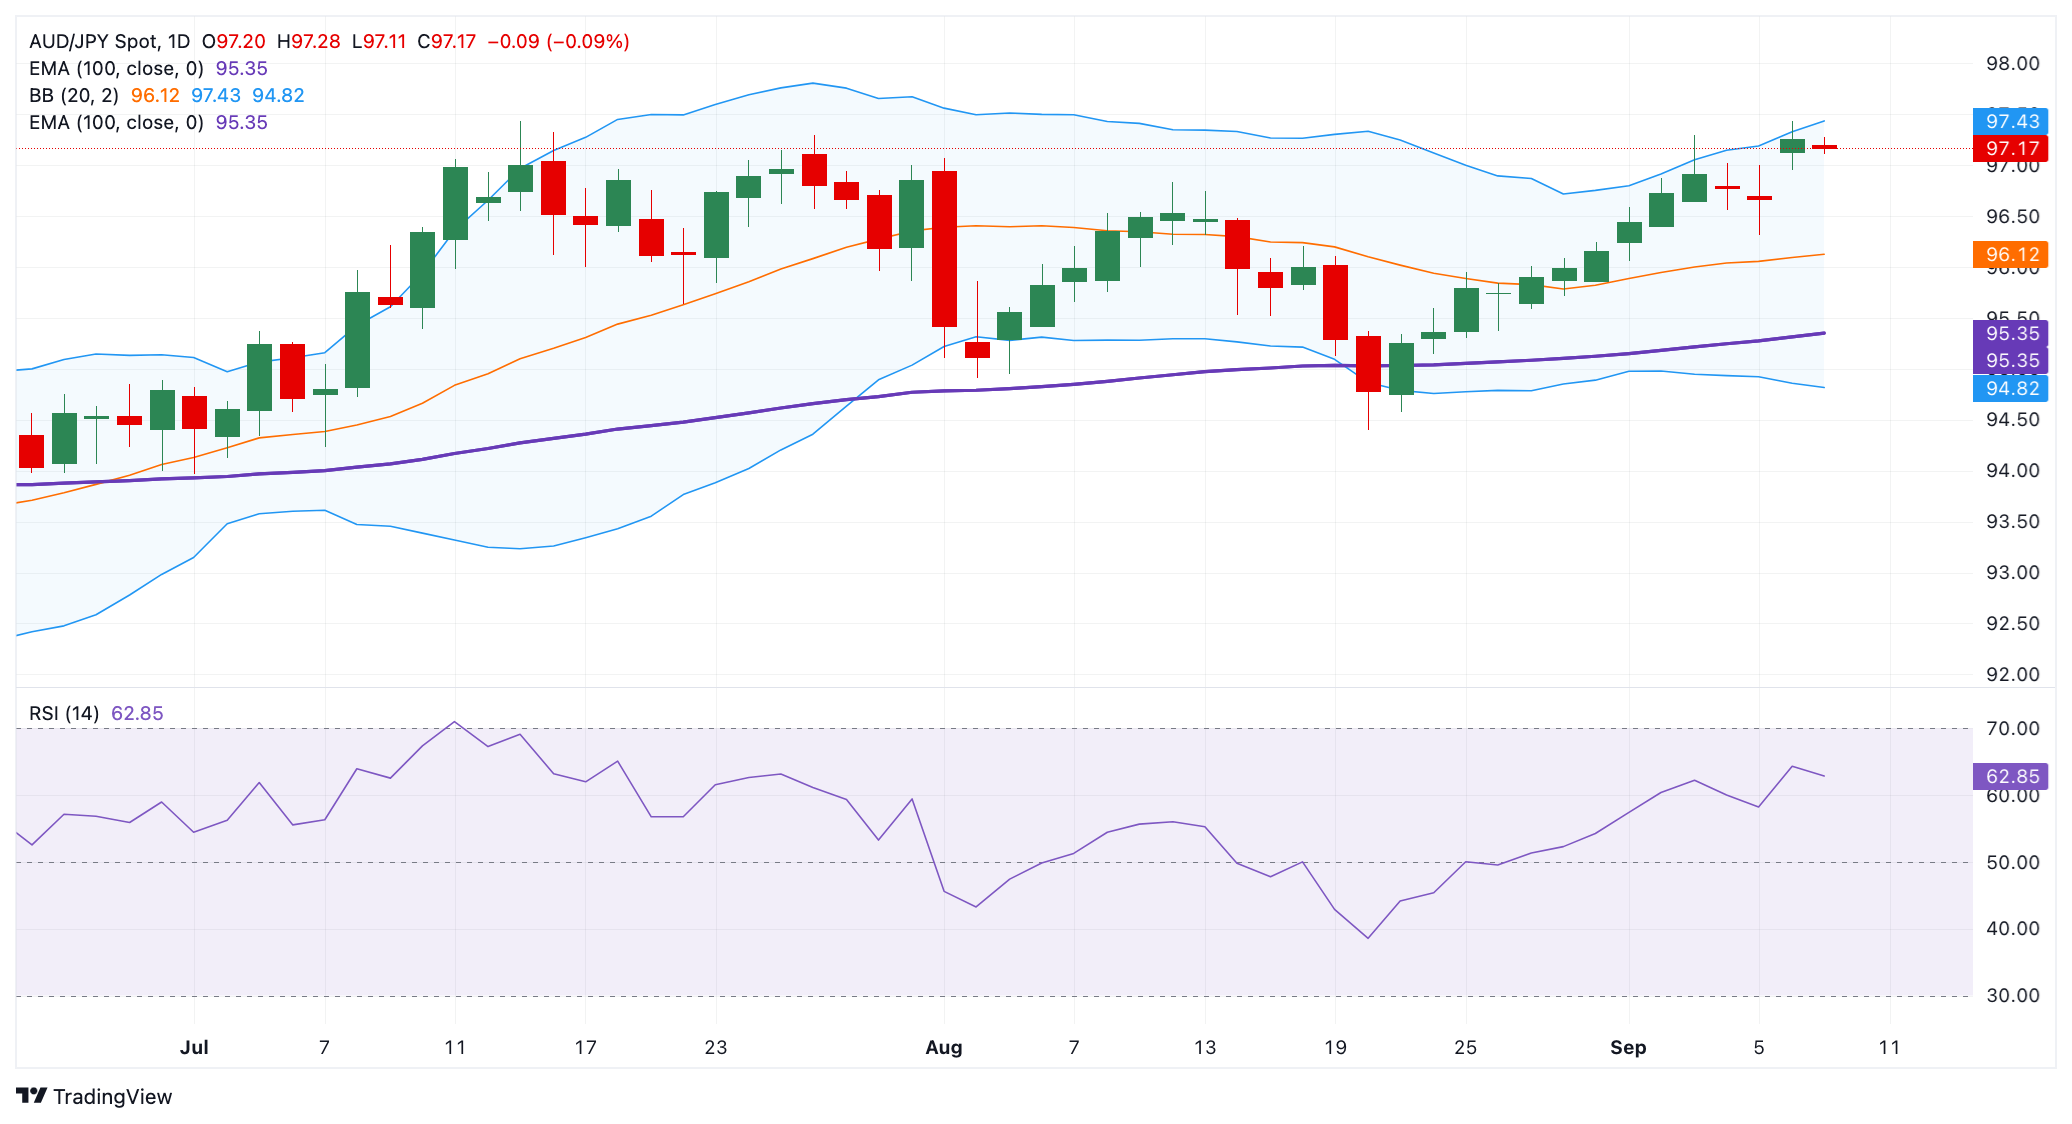This screenshot has height=1124, width=2072.
Task: Click the blue 94.82 lower band tag
Action: [x=2010, y=388]
